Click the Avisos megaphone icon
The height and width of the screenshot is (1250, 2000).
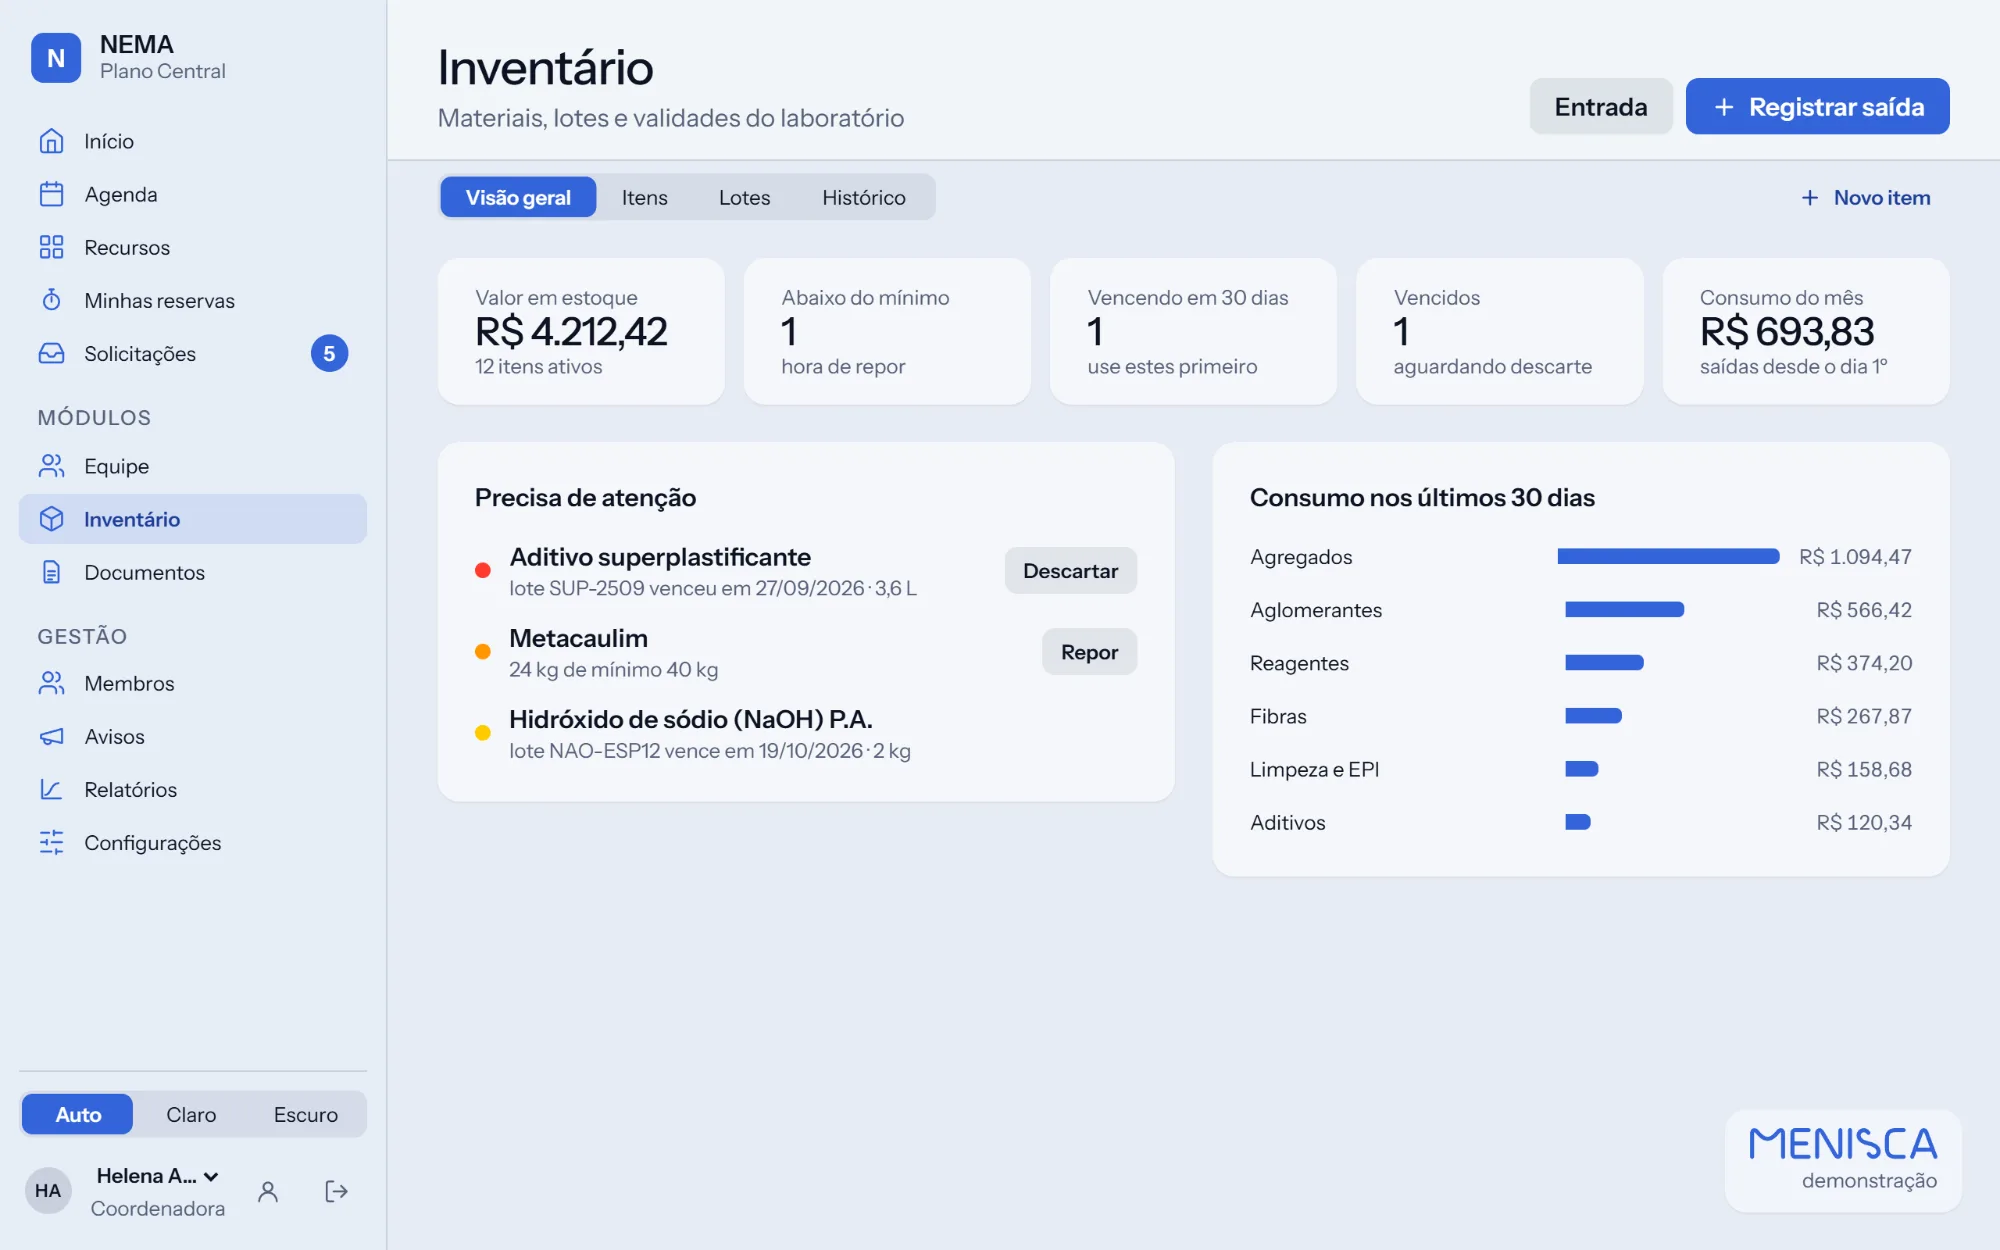tap(51, 736)
